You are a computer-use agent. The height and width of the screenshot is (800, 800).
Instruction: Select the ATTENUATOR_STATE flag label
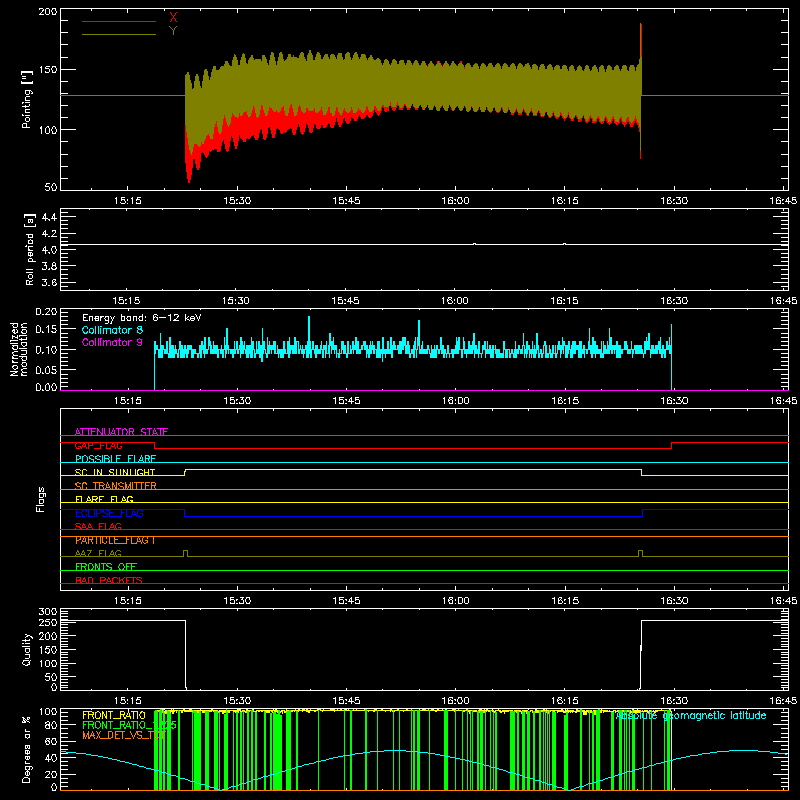(x=121, y=432)
